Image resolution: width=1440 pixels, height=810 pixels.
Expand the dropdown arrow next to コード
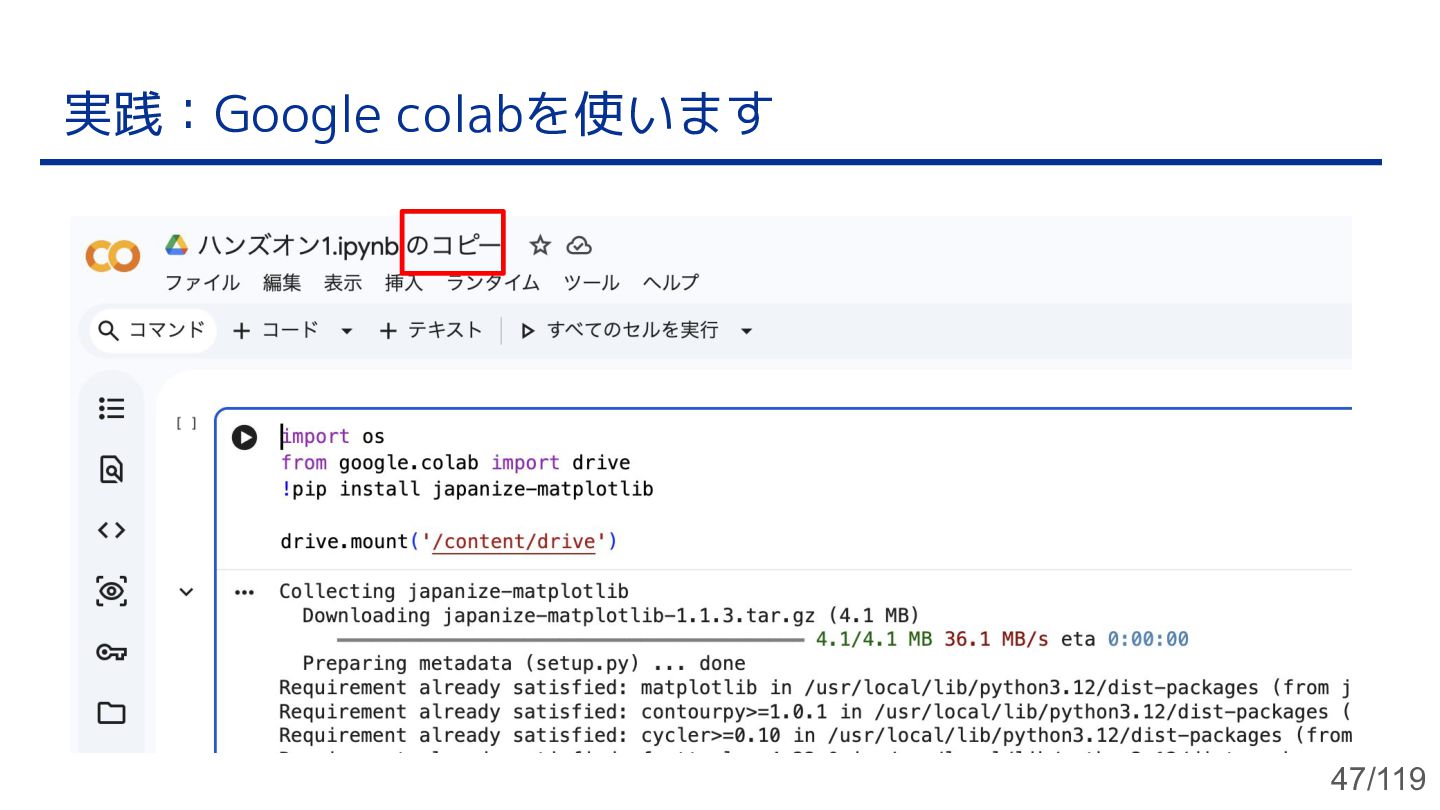(347, 331)
